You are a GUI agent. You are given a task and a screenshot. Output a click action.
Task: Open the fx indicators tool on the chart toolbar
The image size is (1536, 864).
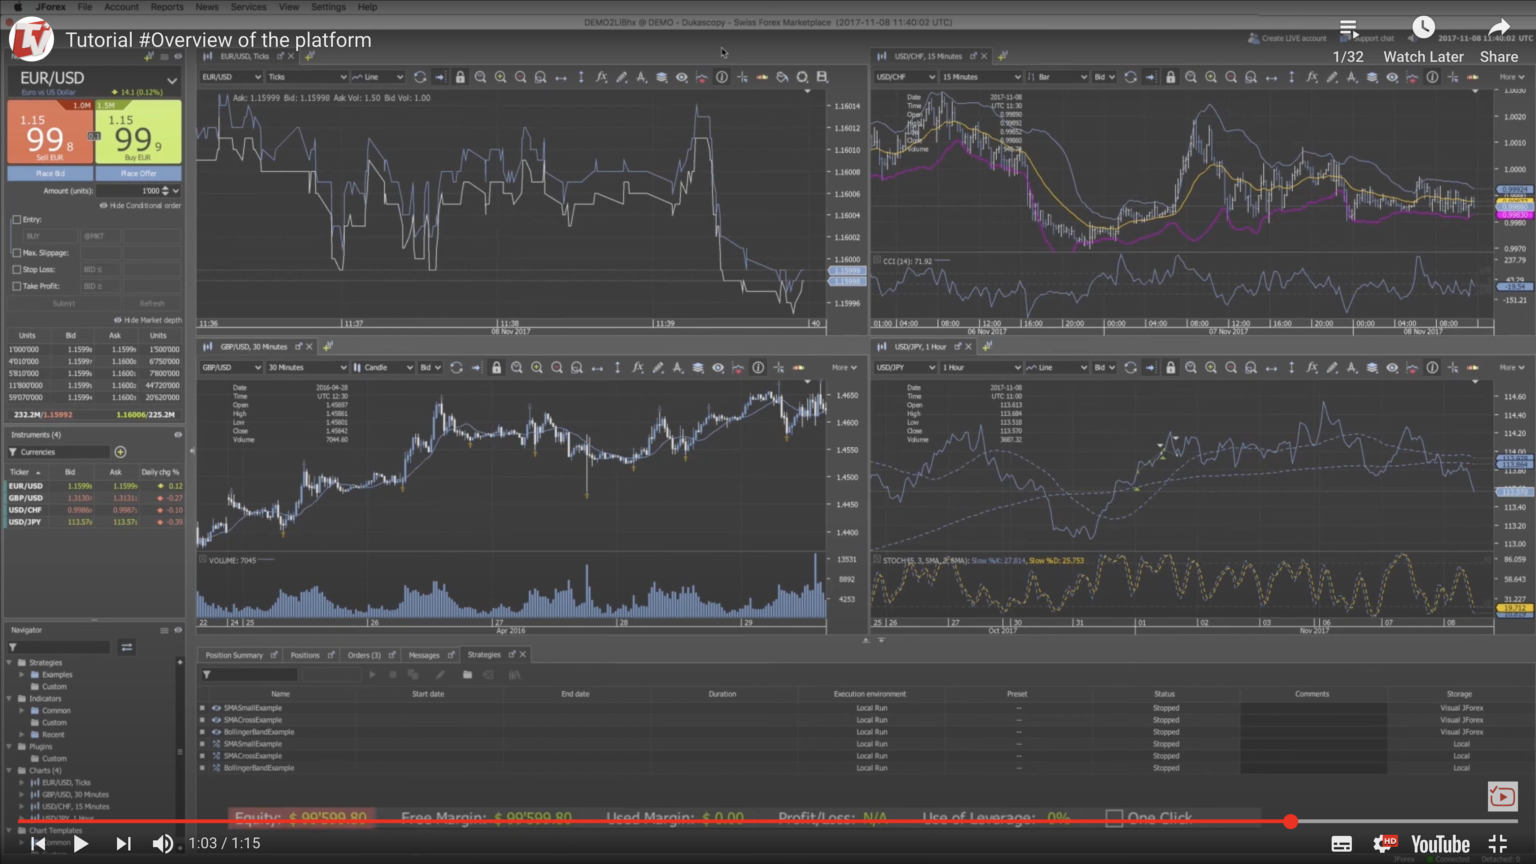[x=602, y=77]
